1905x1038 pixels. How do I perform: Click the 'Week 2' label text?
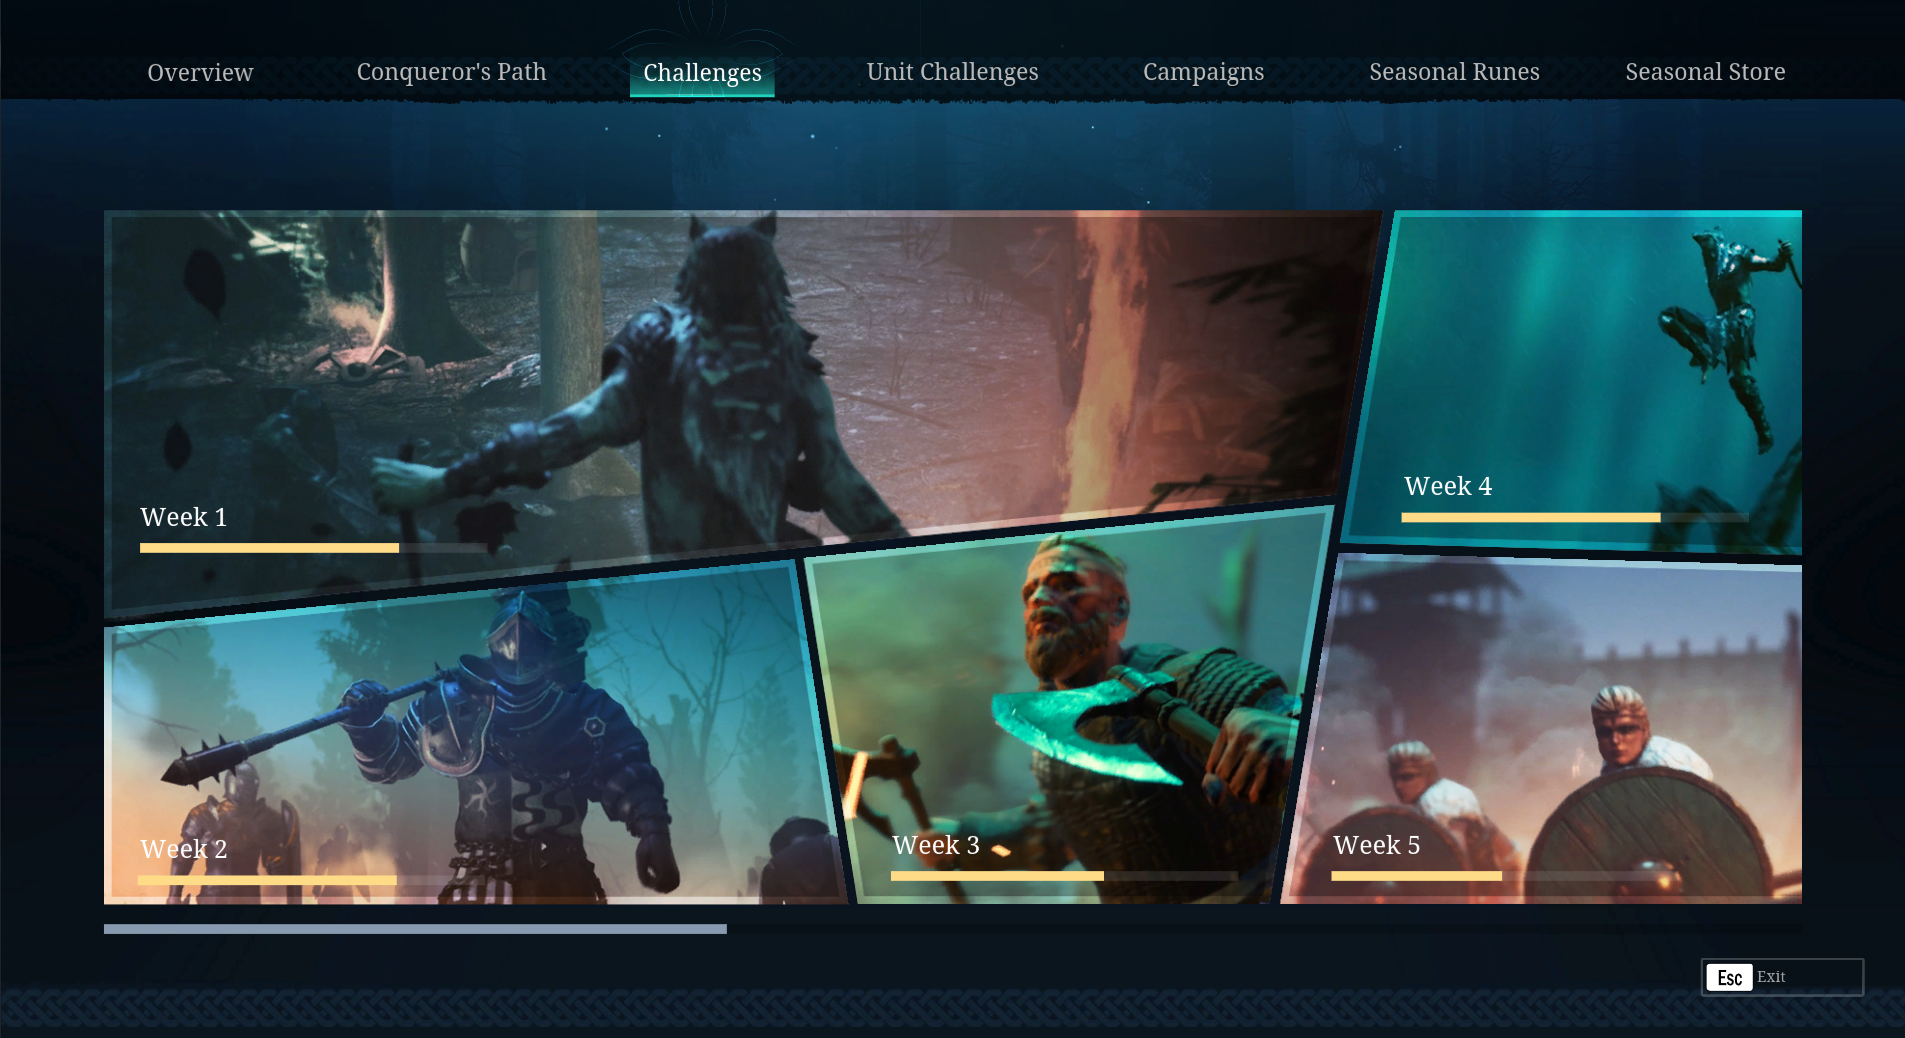coord(184,849)
